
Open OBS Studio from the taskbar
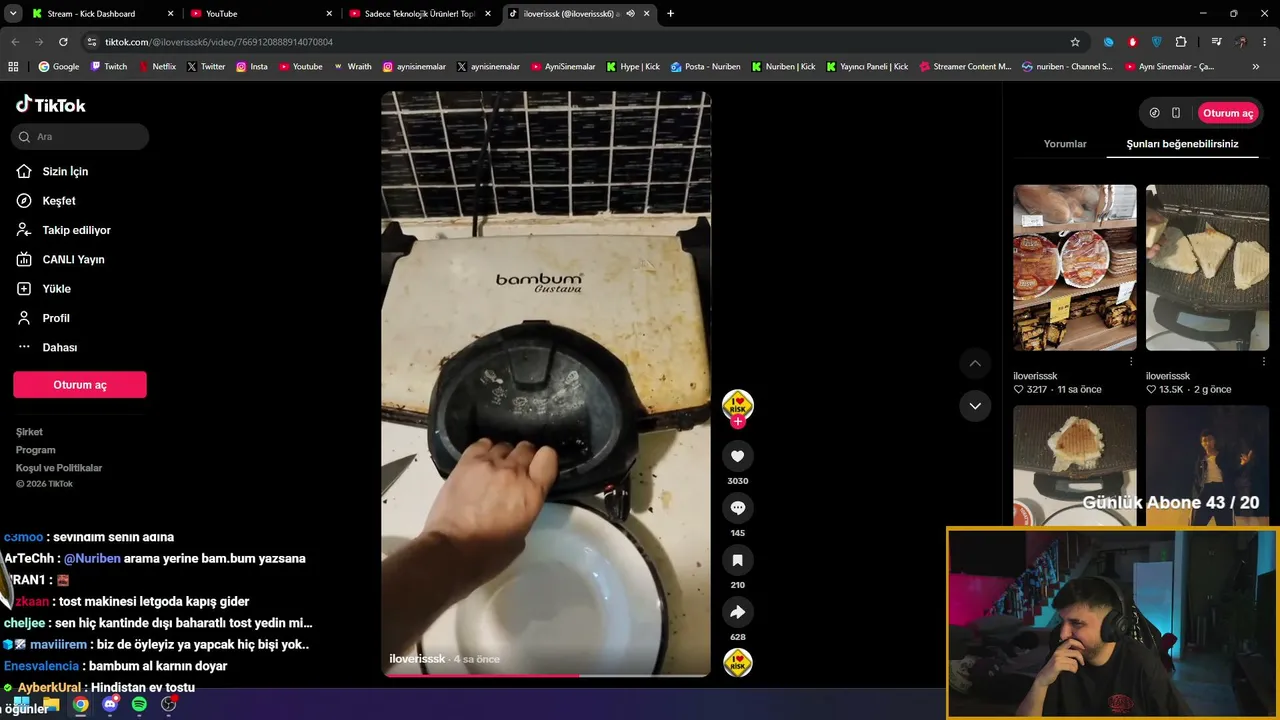(x=169, y=704)
